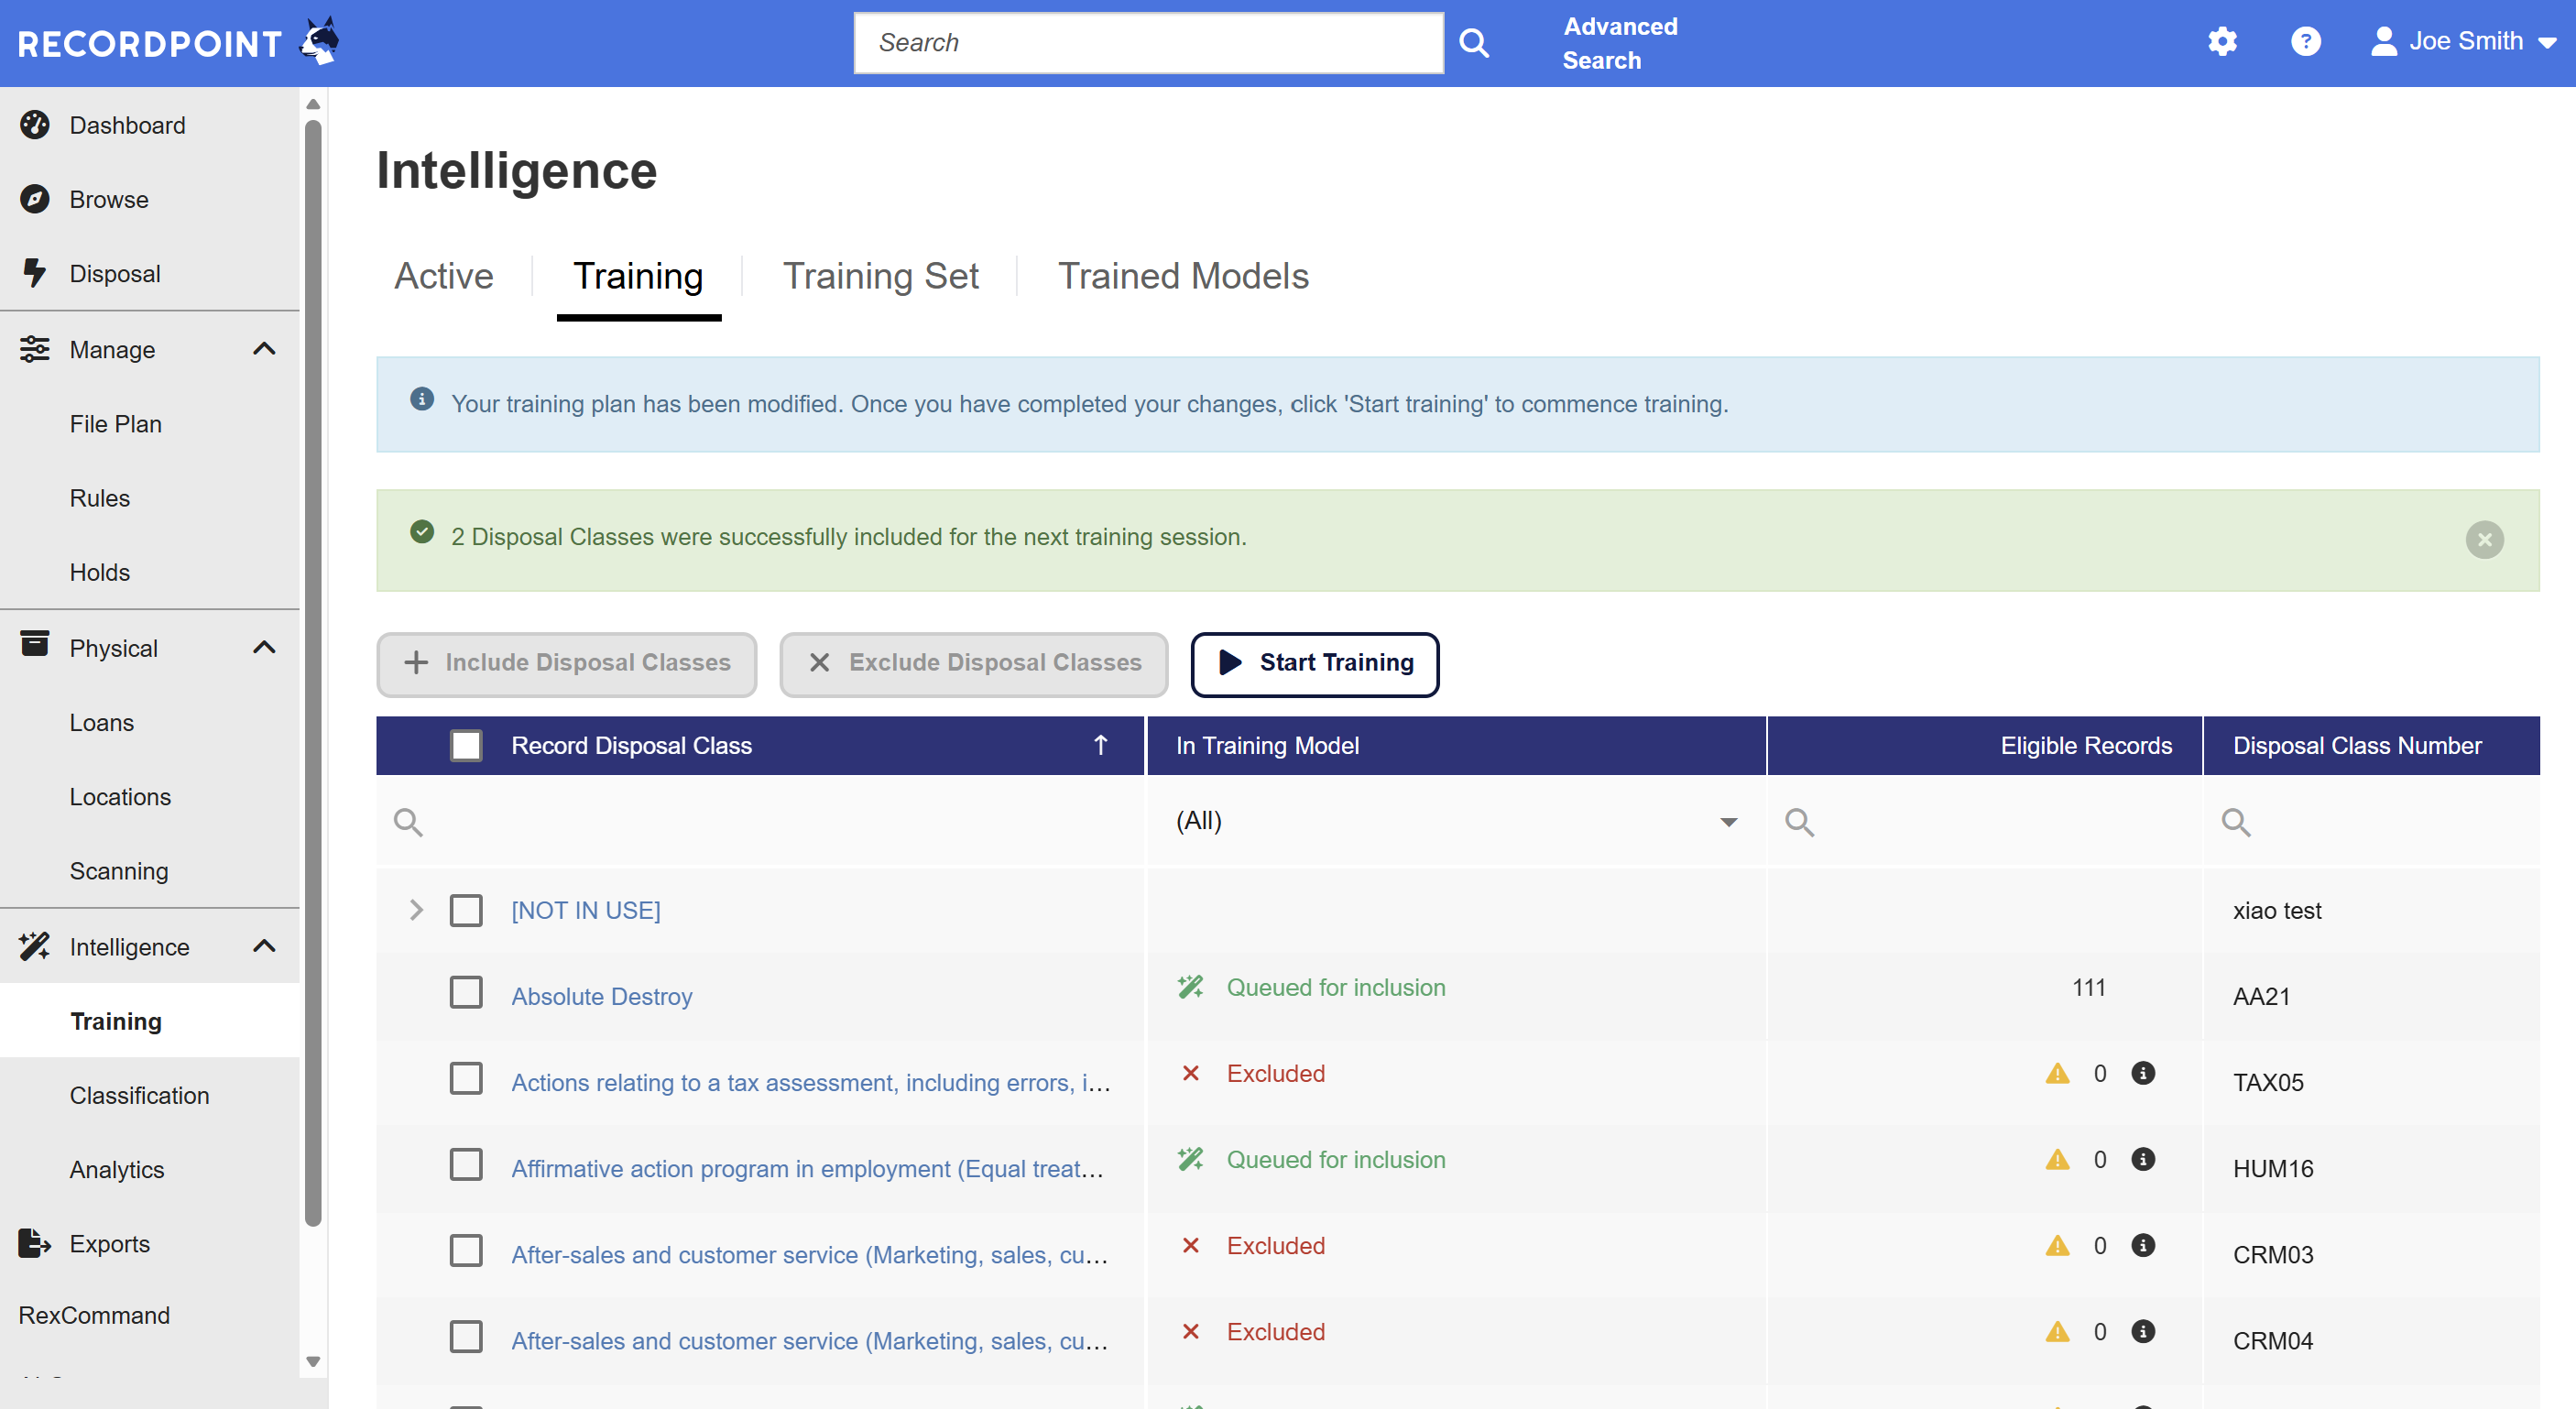Open help question mark icon
The image size is (2576, 1409).
tap(2305, 42)
